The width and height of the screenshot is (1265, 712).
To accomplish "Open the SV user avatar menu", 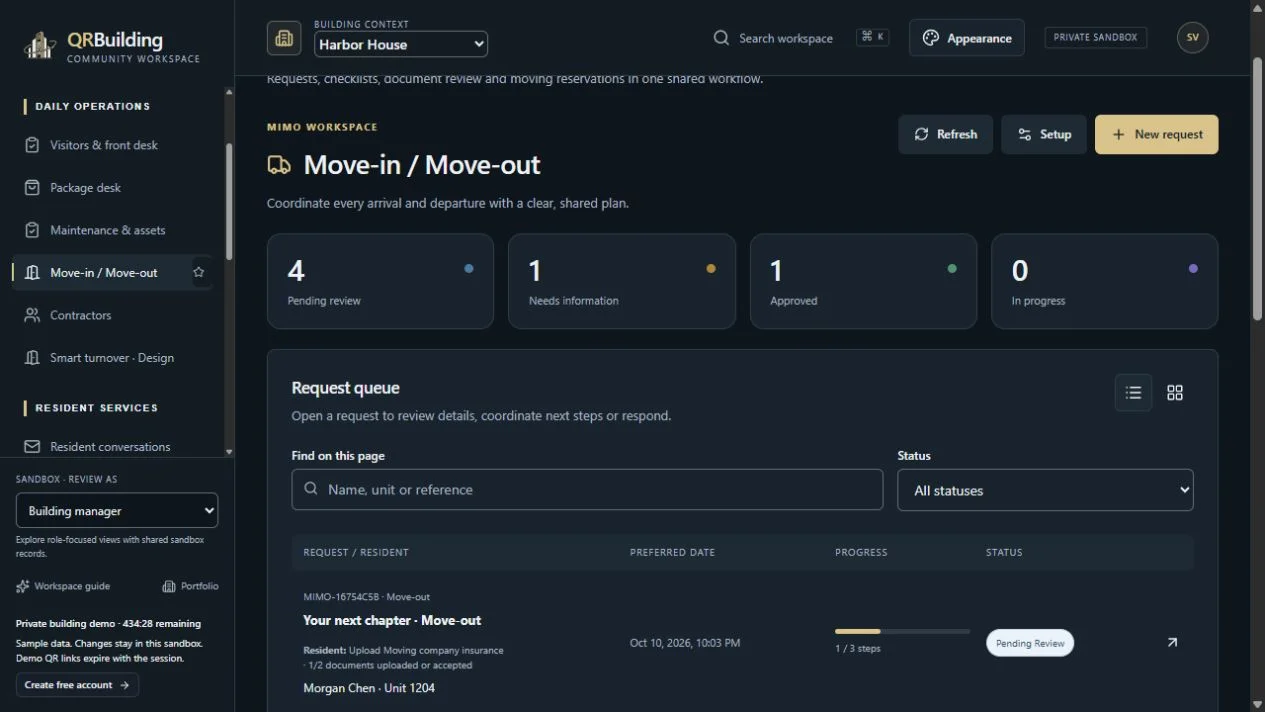I will pyautogui.click(x=1192, y=37).
